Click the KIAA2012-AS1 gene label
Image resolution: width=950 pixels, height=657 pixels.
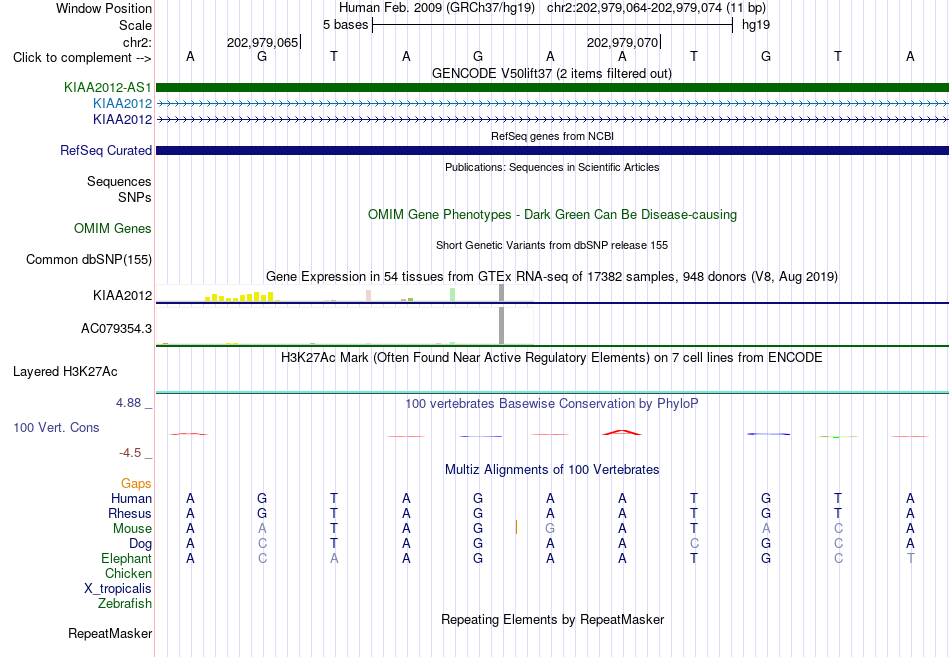click(108, 87)
